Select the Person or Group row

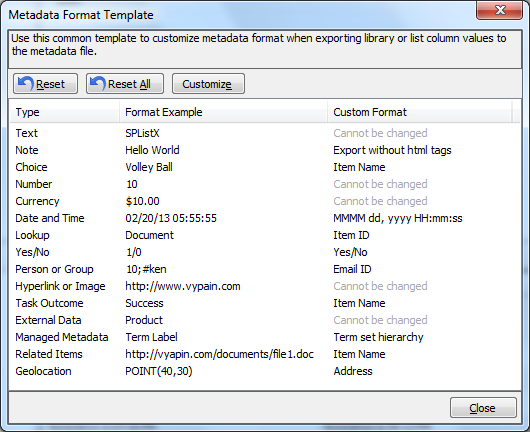tap(265, 269)
